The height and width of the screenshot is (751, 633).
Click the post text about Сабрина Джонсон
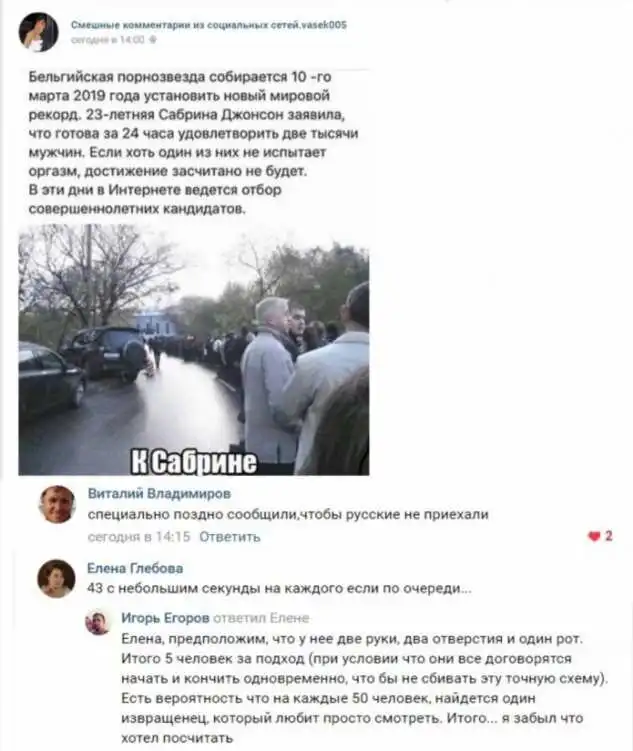[193, 143]
